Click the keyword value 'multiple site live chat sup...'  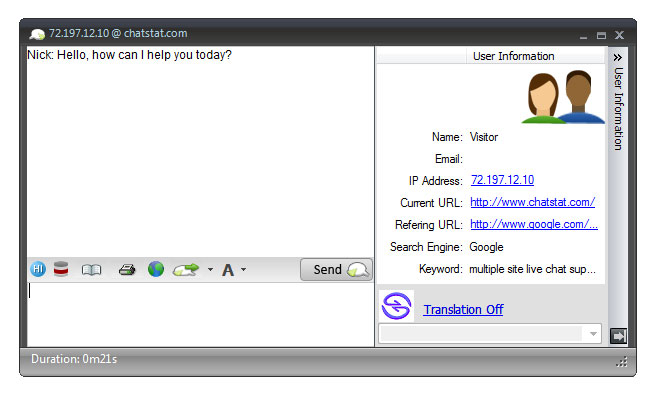(533, 269)
